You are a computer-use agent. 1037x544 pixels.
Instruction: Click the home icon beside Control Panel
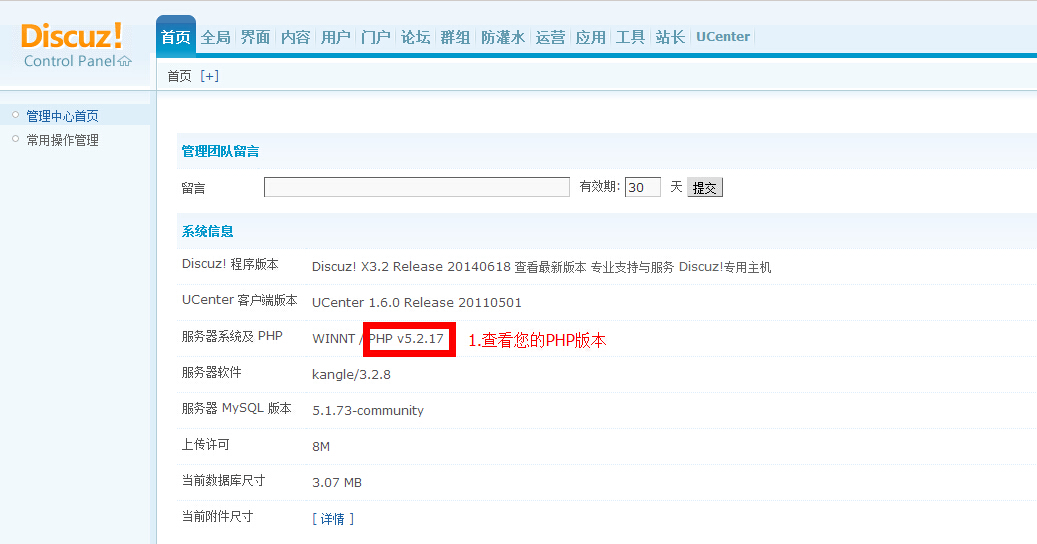pyautogui.click(x=124, y=61)
